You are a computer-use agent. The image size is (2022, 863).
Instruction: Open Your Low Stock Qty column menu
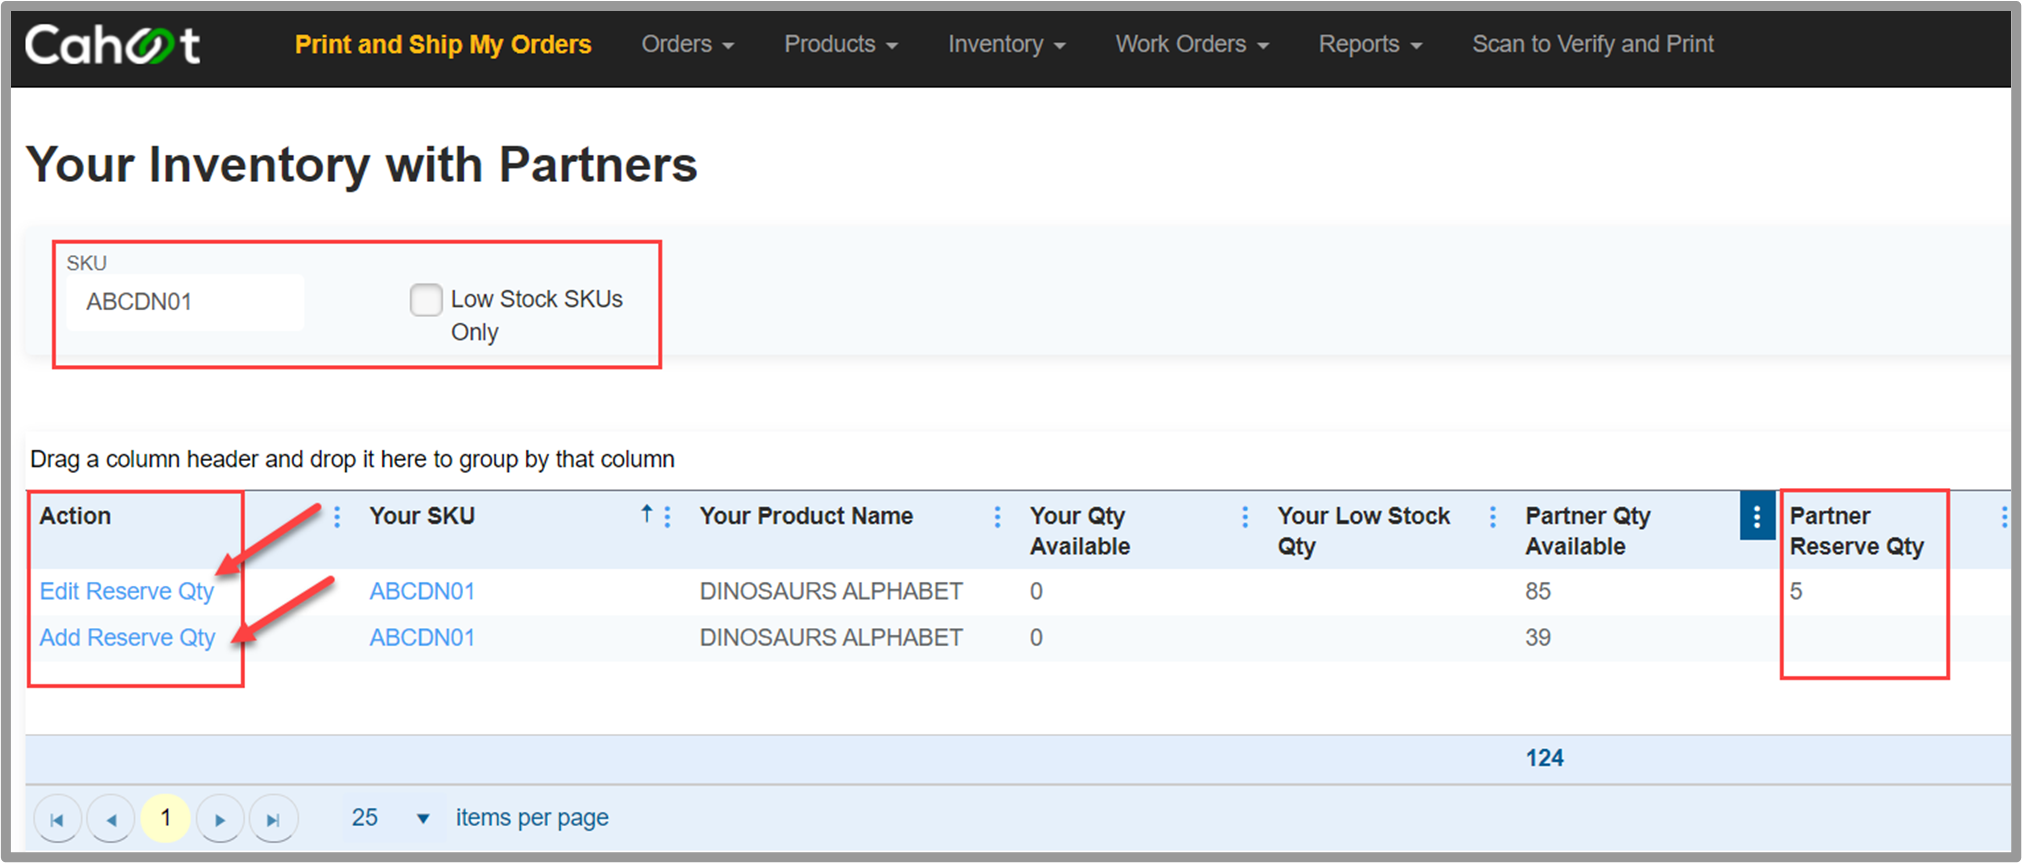pos(1493,517)
